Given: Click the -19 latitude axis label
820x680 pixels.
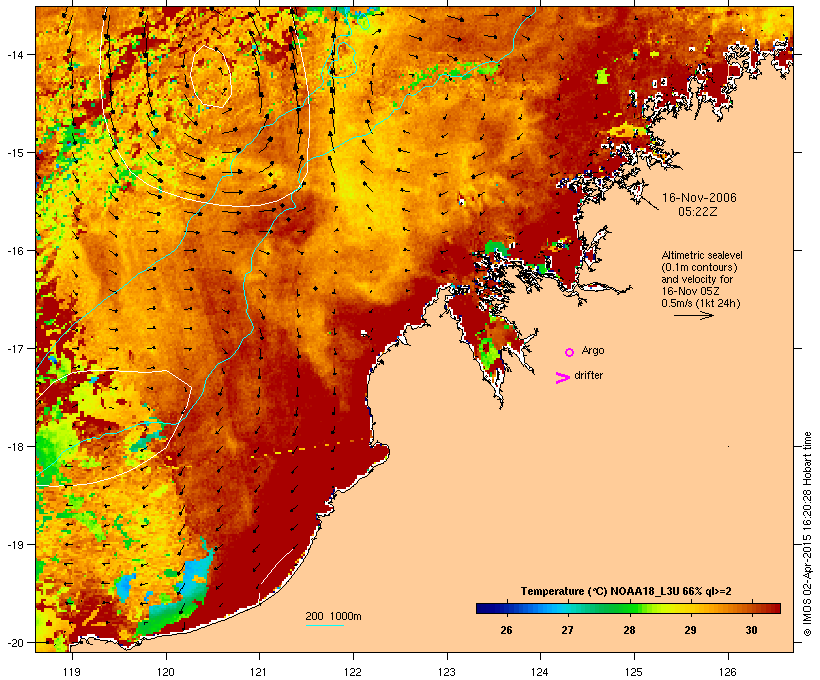Looking at the screenshot, I should (14, 544).
